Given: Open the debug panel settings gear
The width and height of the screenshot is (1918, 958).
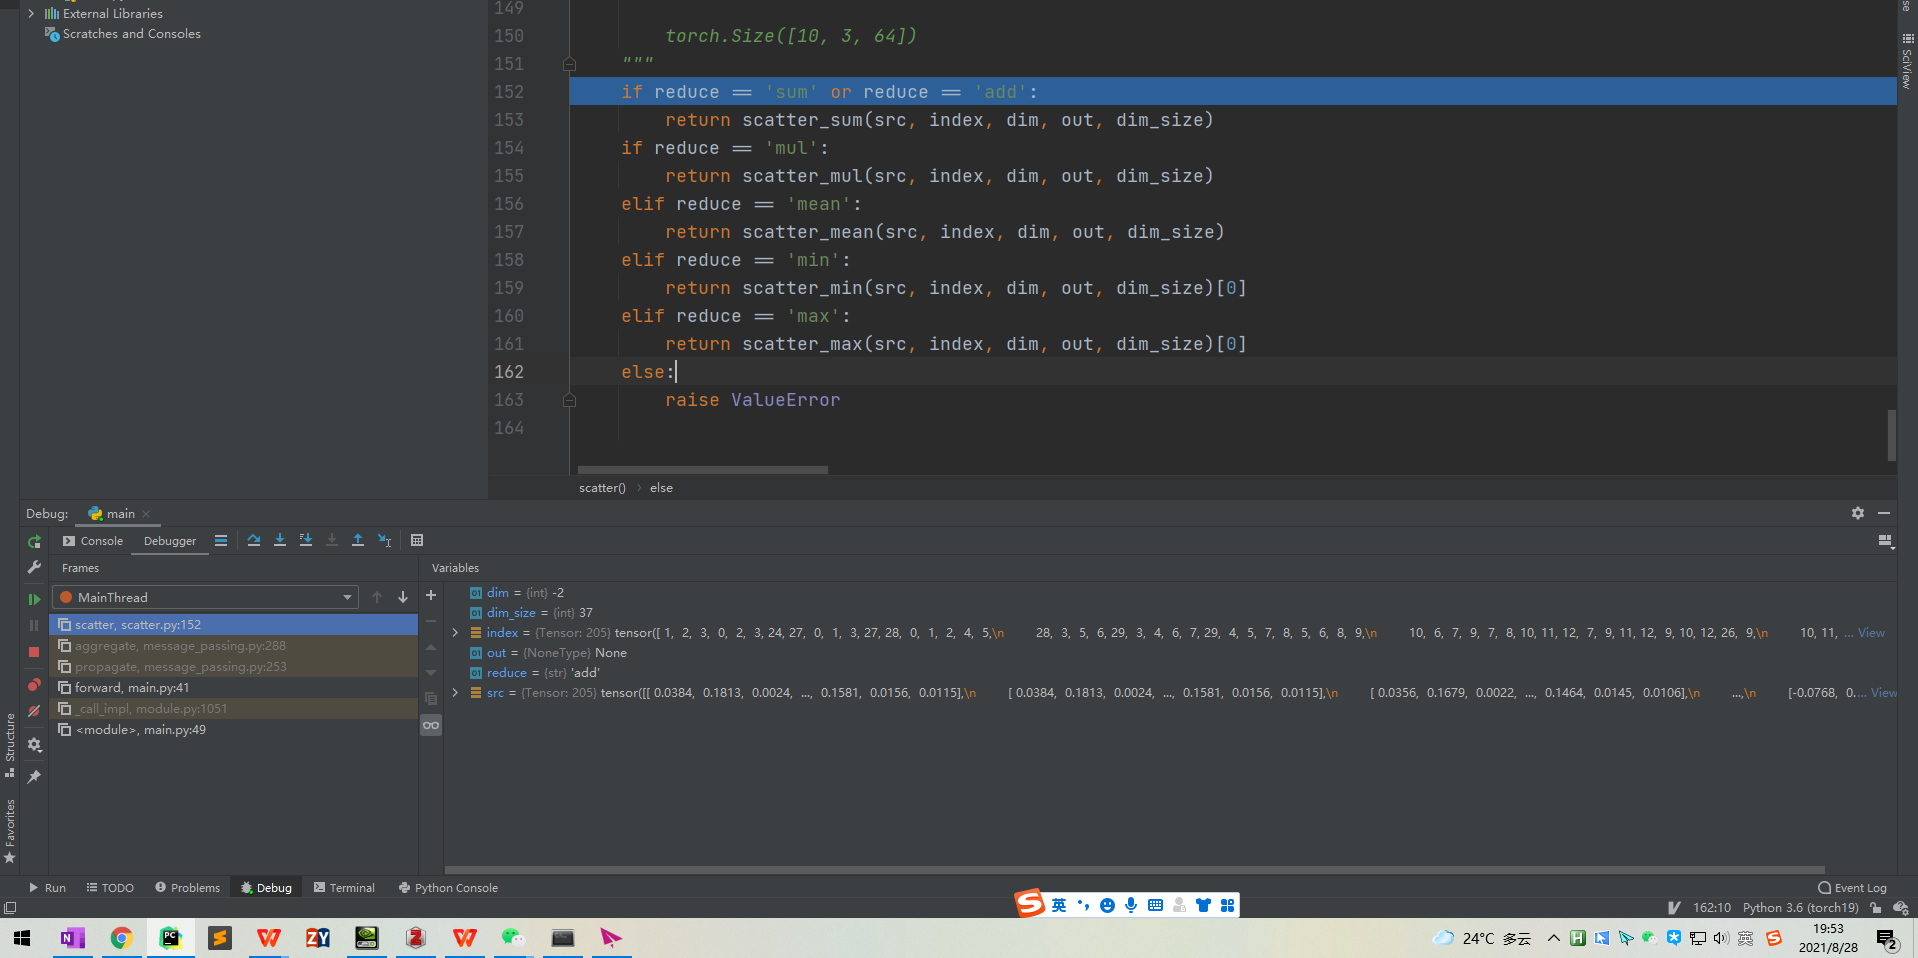Looking at the screenshot, I should pyautogui.click(x=34, y=745).
